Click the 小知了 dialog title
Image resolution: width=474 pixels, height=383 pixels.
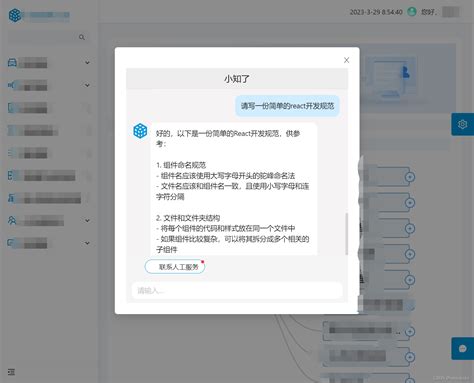237,79
